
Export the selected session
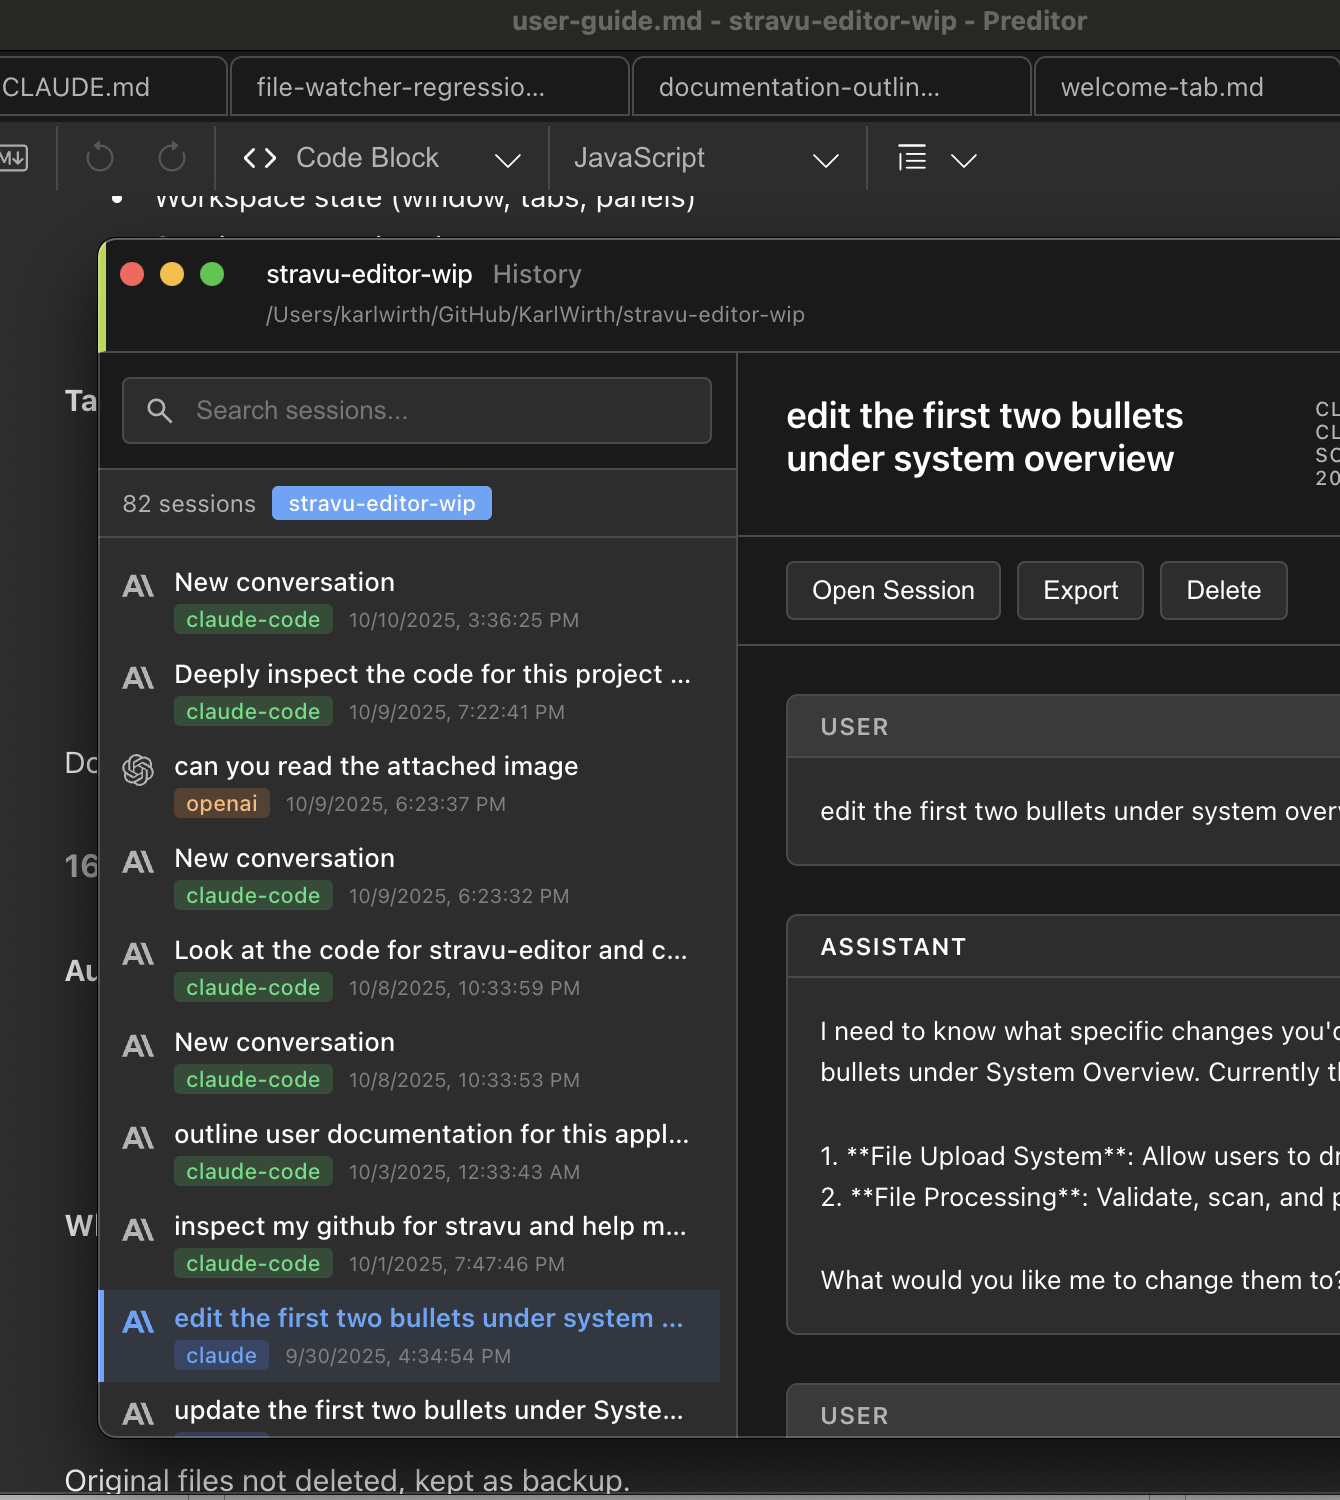click(x=1080, y=590)
